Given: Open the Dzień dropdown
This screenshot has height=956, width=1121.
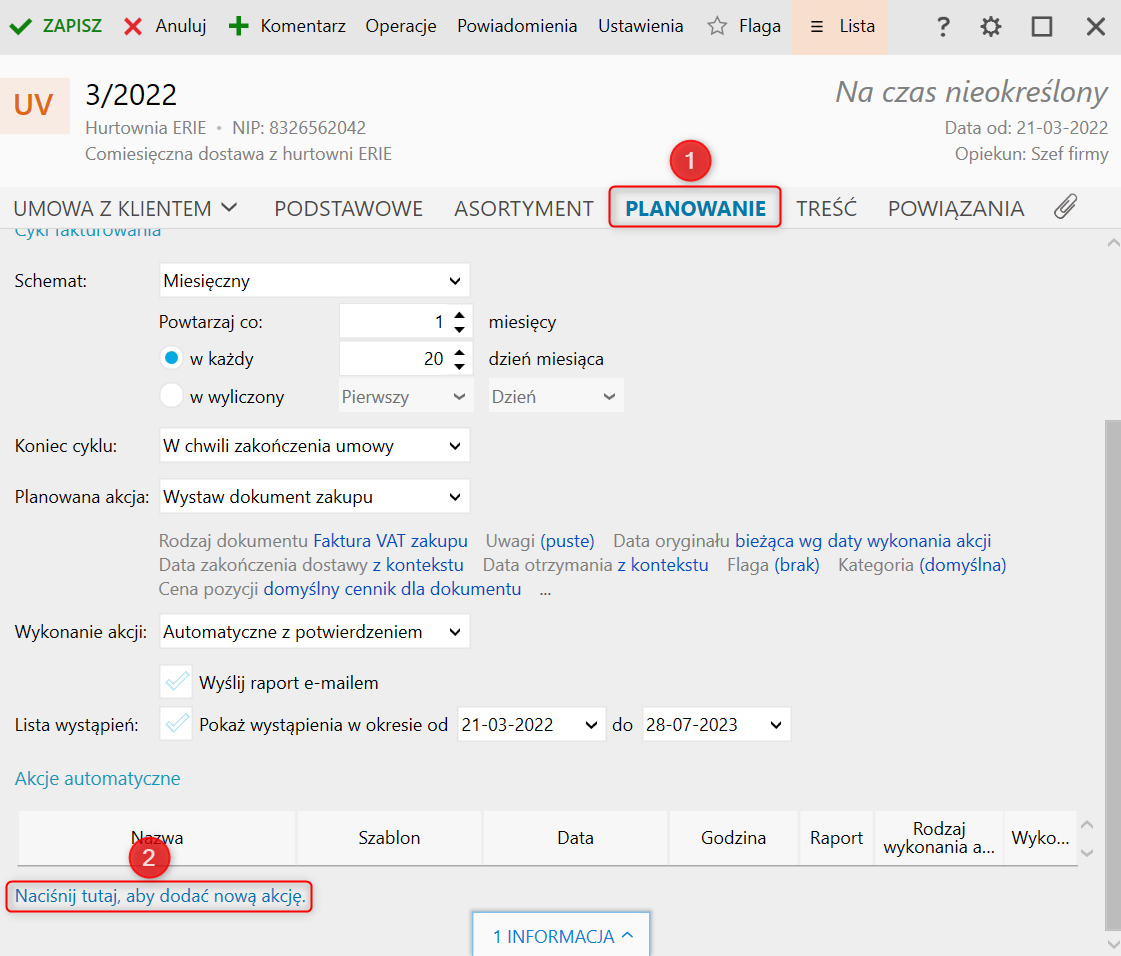Looking at the screenshot, I should (555, 396).
